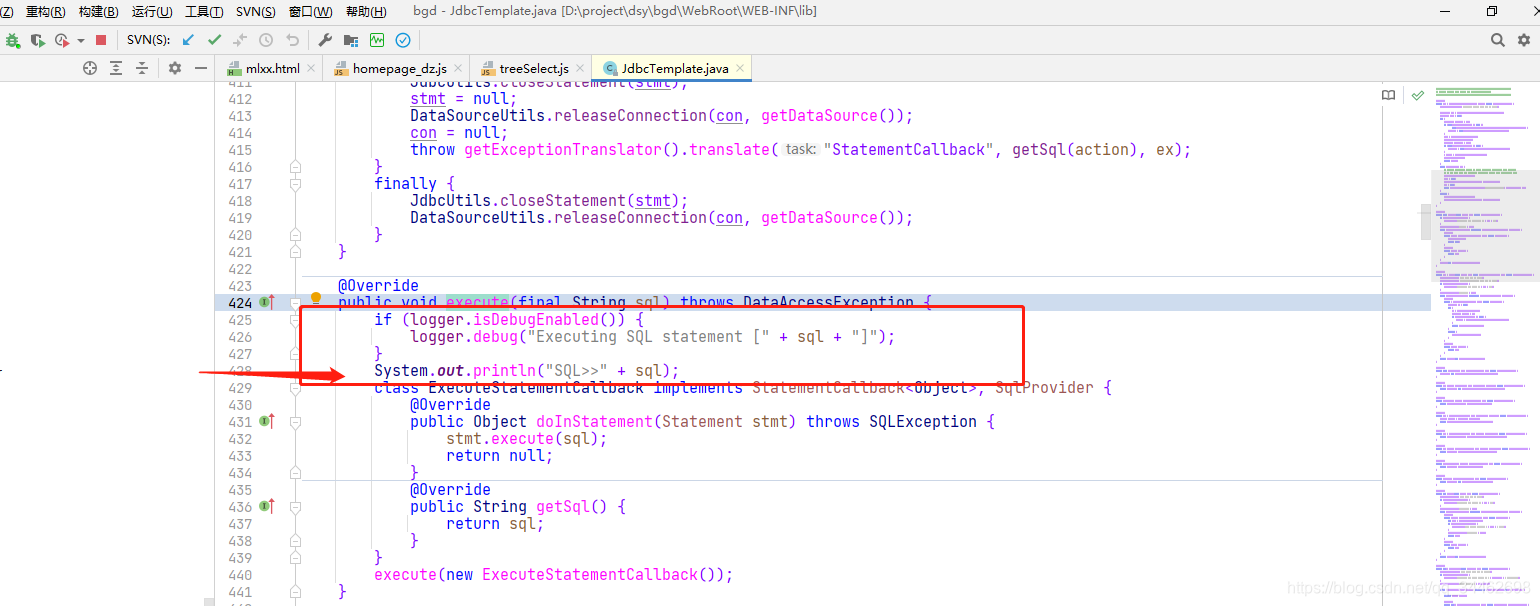Revert changes with undo arrow icon

coord(292,40)
